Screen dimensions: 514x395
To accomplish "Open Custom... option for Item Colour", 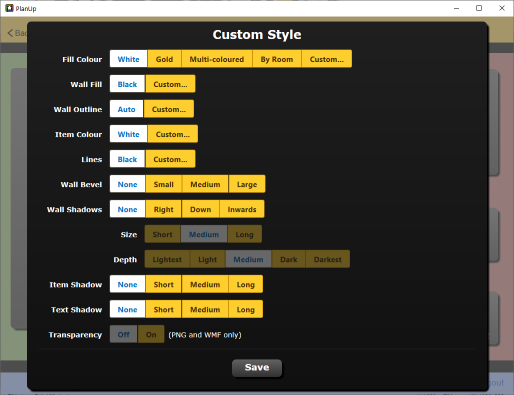I will pyautogui.click(x=173, y=134).
